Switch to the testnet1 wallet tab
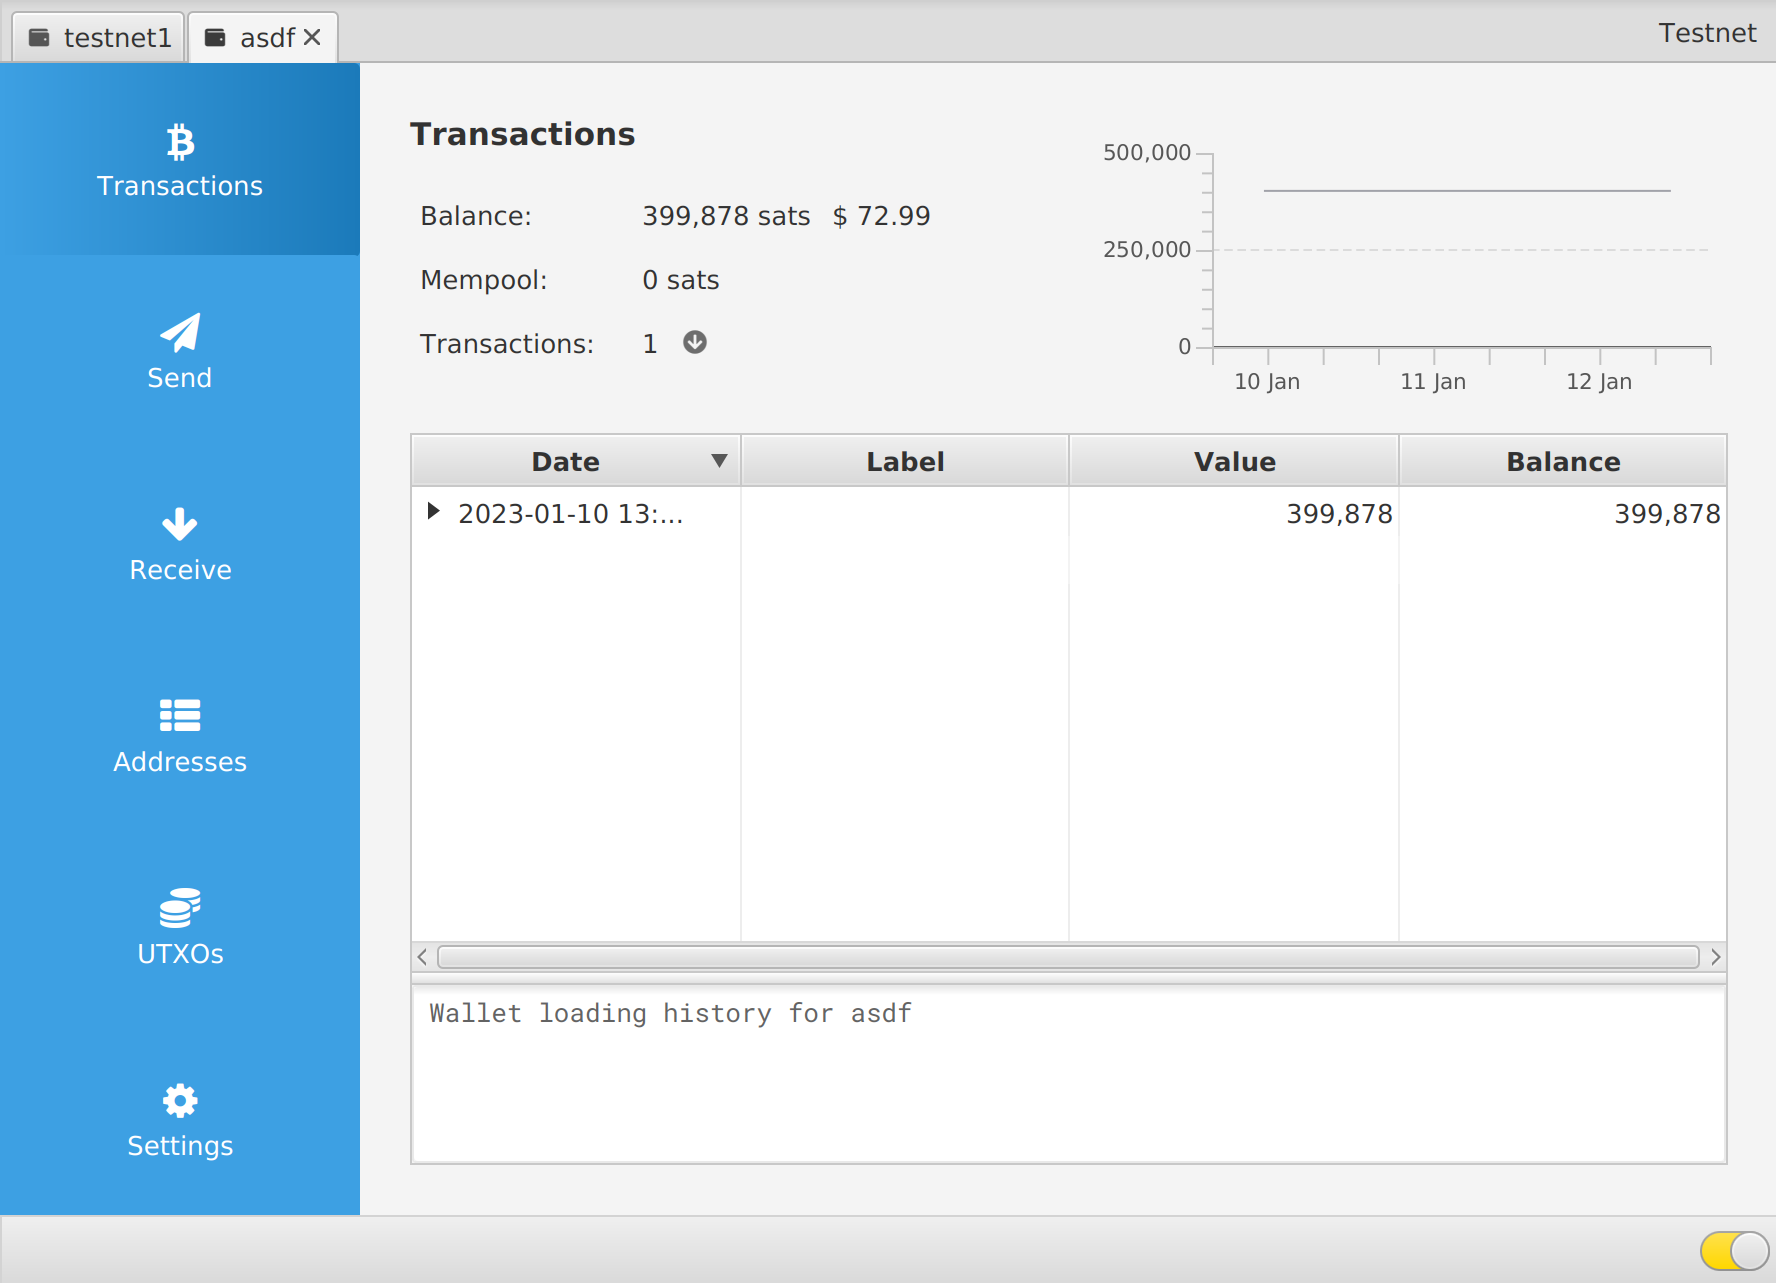This screenshot has width=1776, height=1283. 99,38
